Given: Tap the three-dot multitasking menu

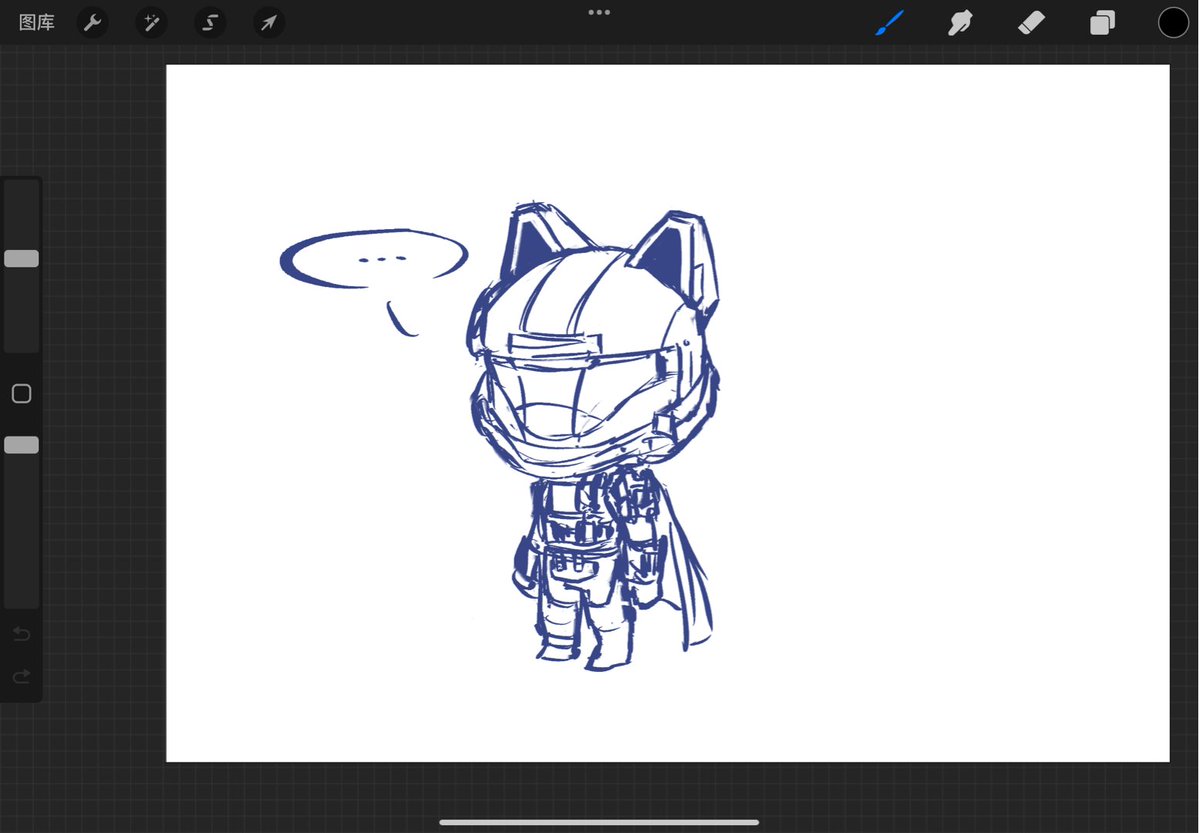Looking at the screenshot, I should (600, 12).
